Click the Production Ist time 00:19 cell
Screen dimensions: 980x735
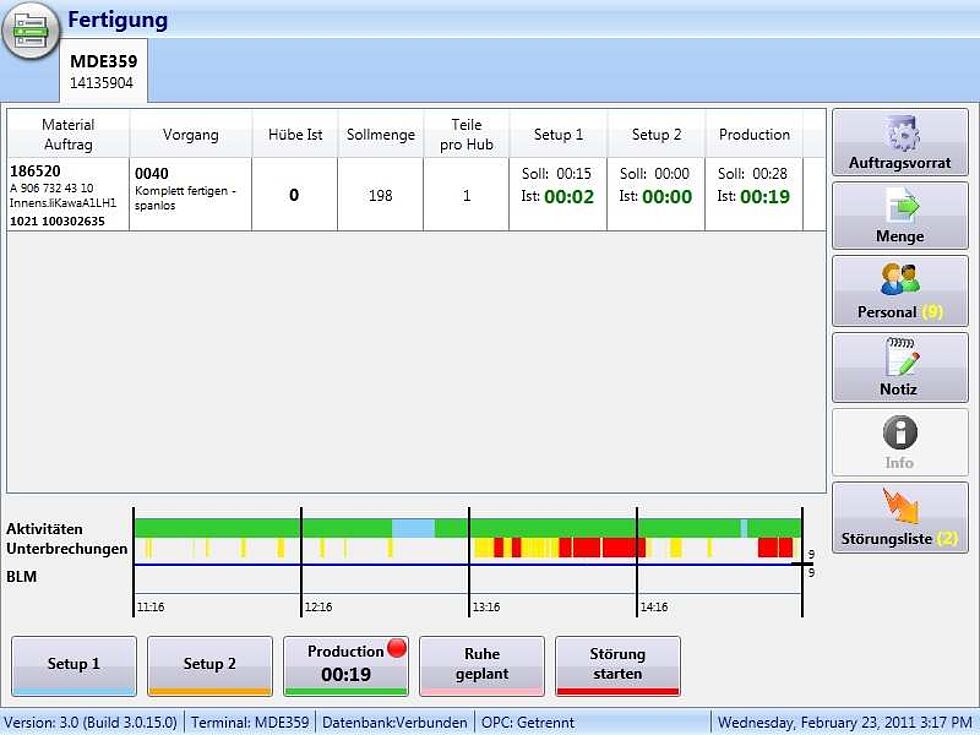[764, 197]
